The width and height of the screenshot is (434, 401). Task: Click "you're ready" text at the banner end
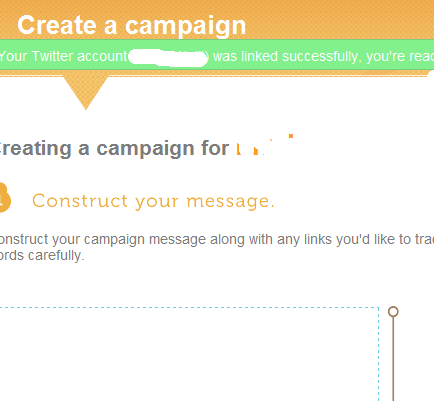(x=400, y=57)
